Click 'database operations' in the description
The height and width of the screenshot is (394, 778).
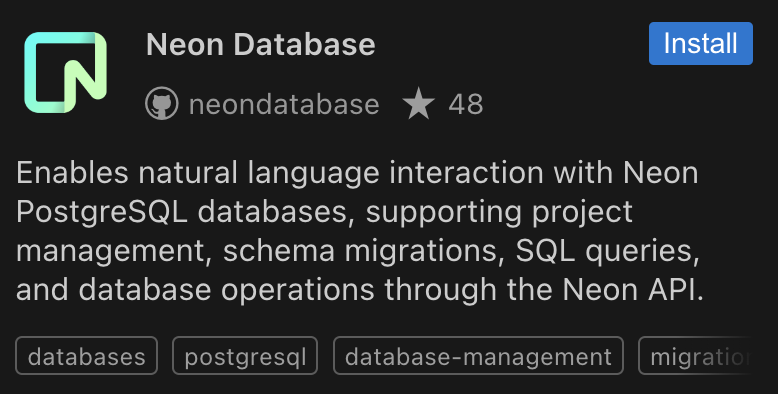click(226, 290)
